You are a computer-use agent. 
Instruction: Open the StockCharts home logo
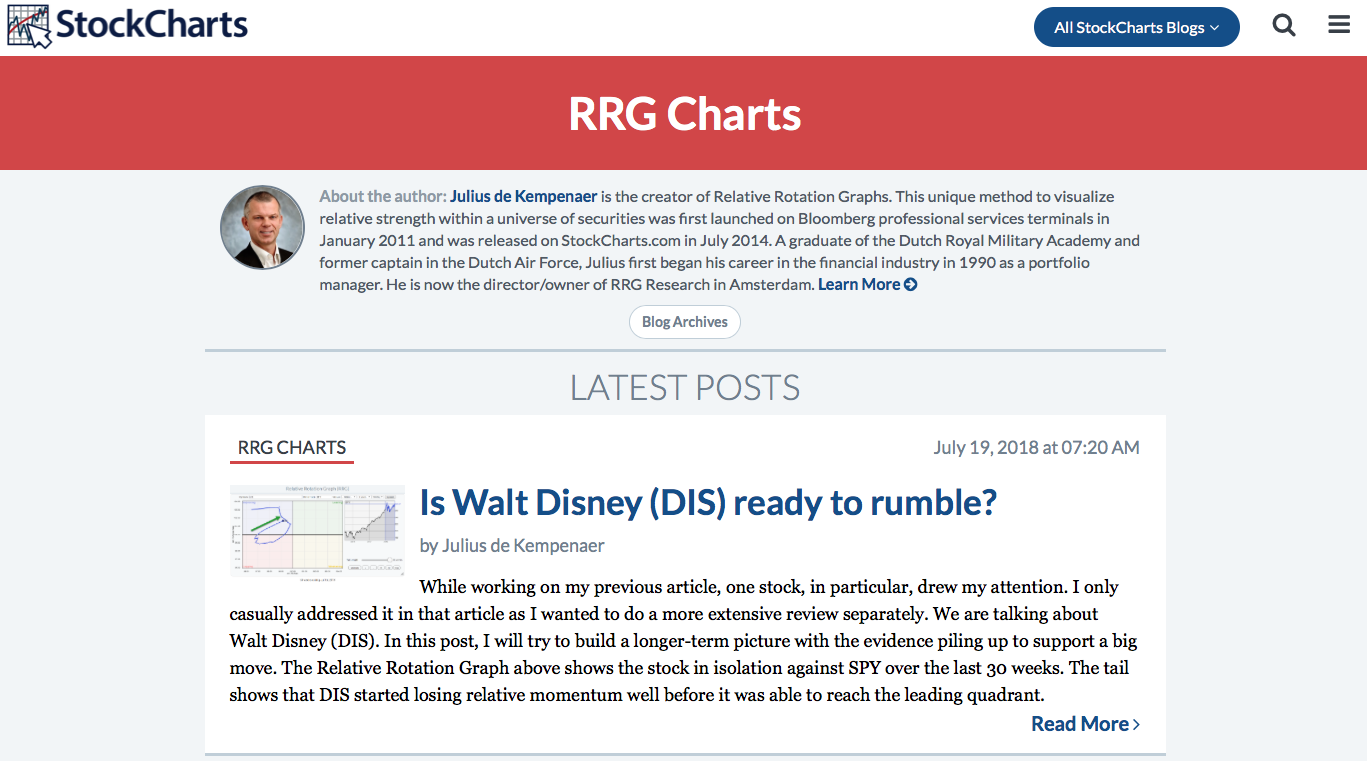(128, 26)
